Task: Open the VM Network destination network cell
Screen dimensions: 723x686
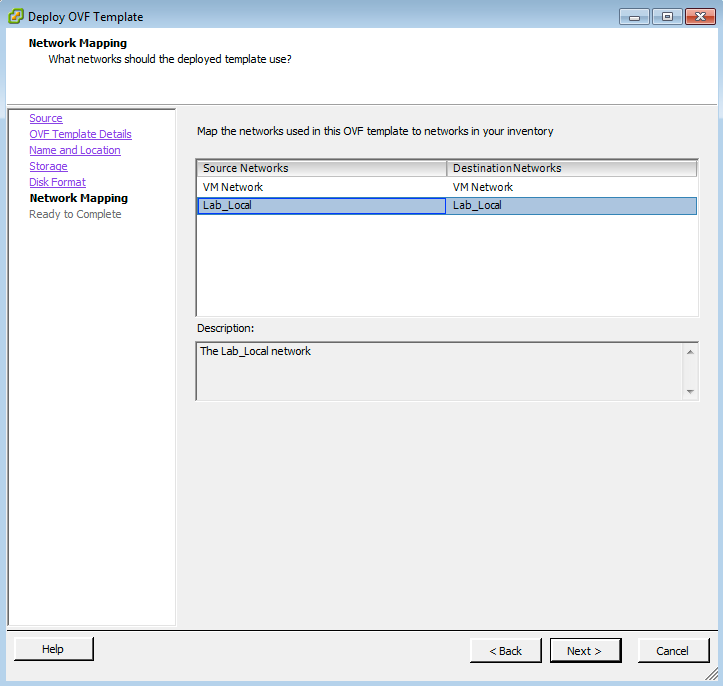Action: (571, 187)
